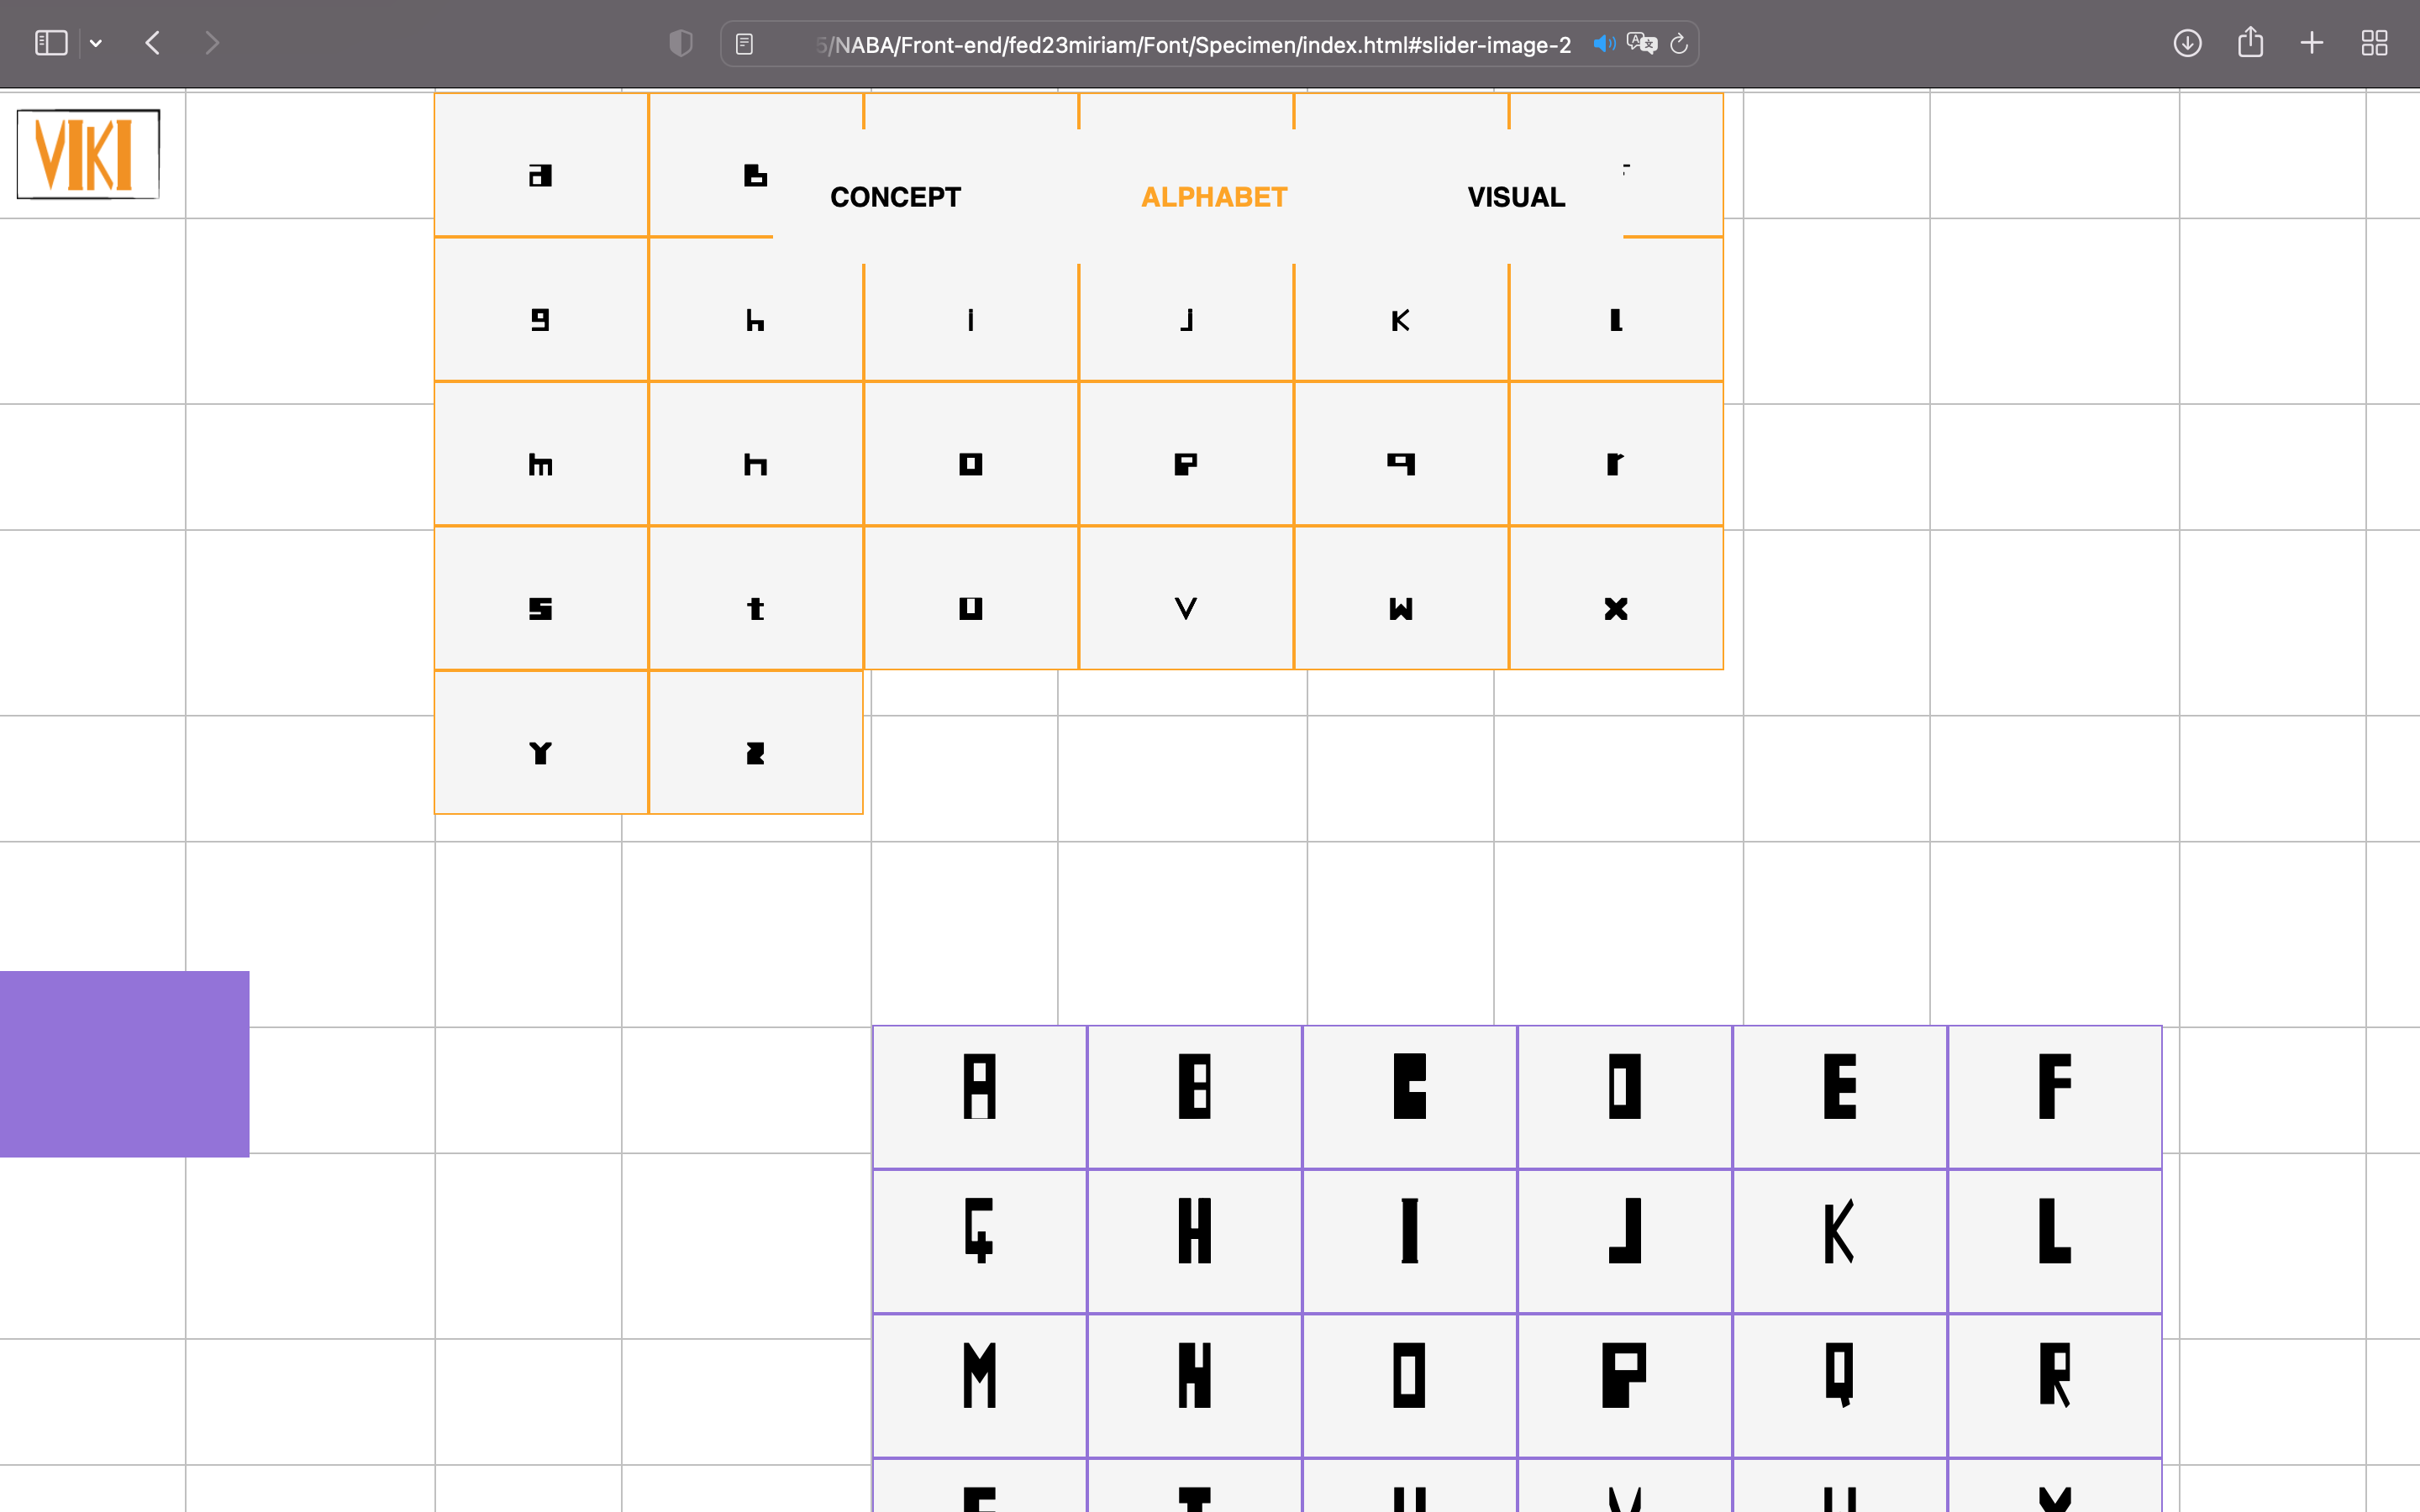Show the downloads list
Screen dimensions: 2420x1512
2187,43
